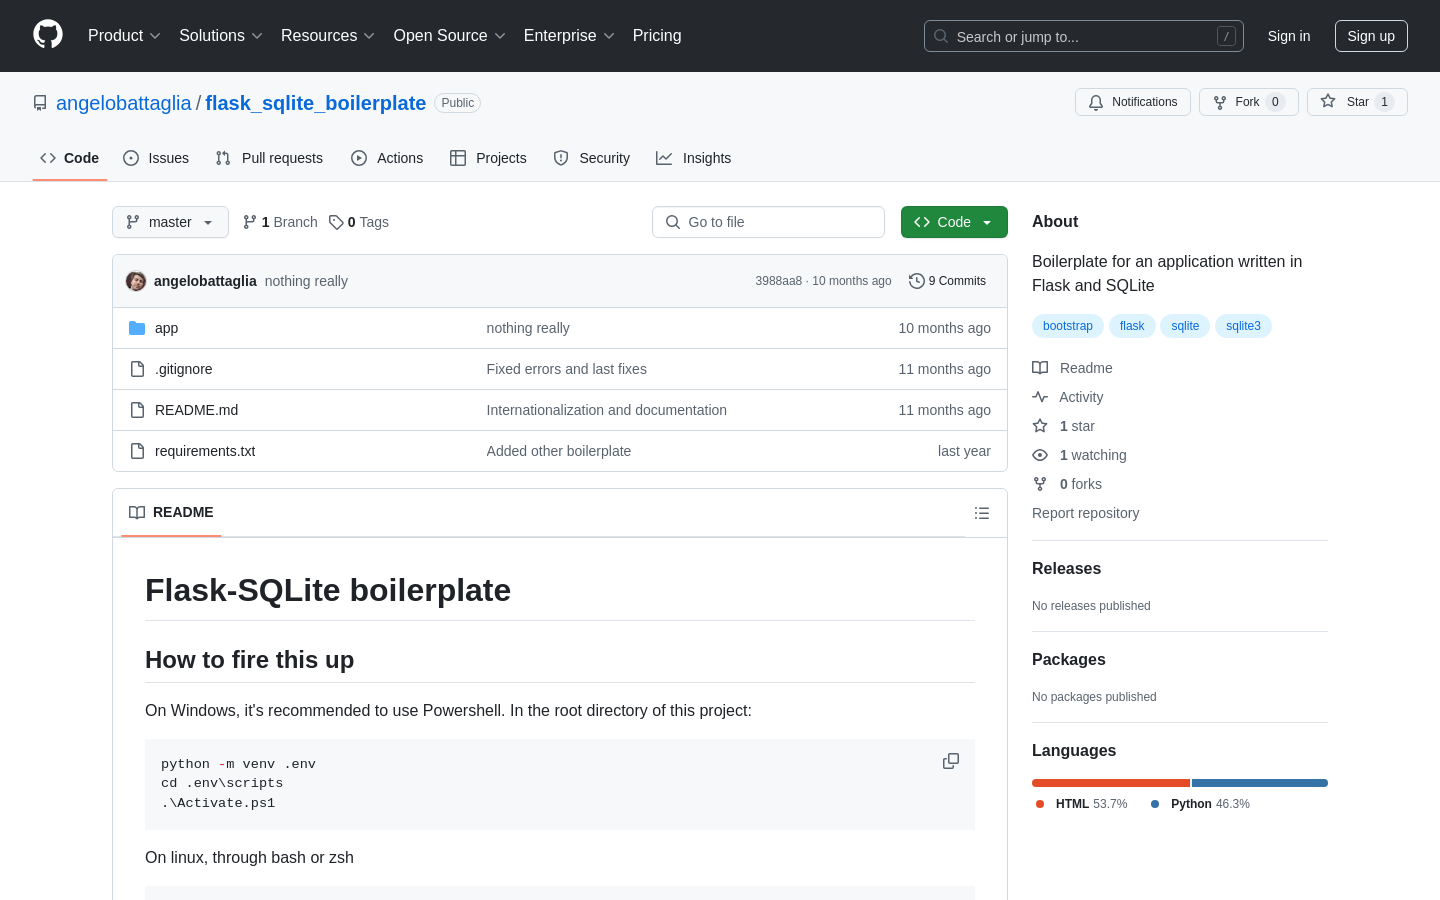This screenshot has height=900, width=1440.
Task: Click the README book icon in file header
Action: coord(137,512)
